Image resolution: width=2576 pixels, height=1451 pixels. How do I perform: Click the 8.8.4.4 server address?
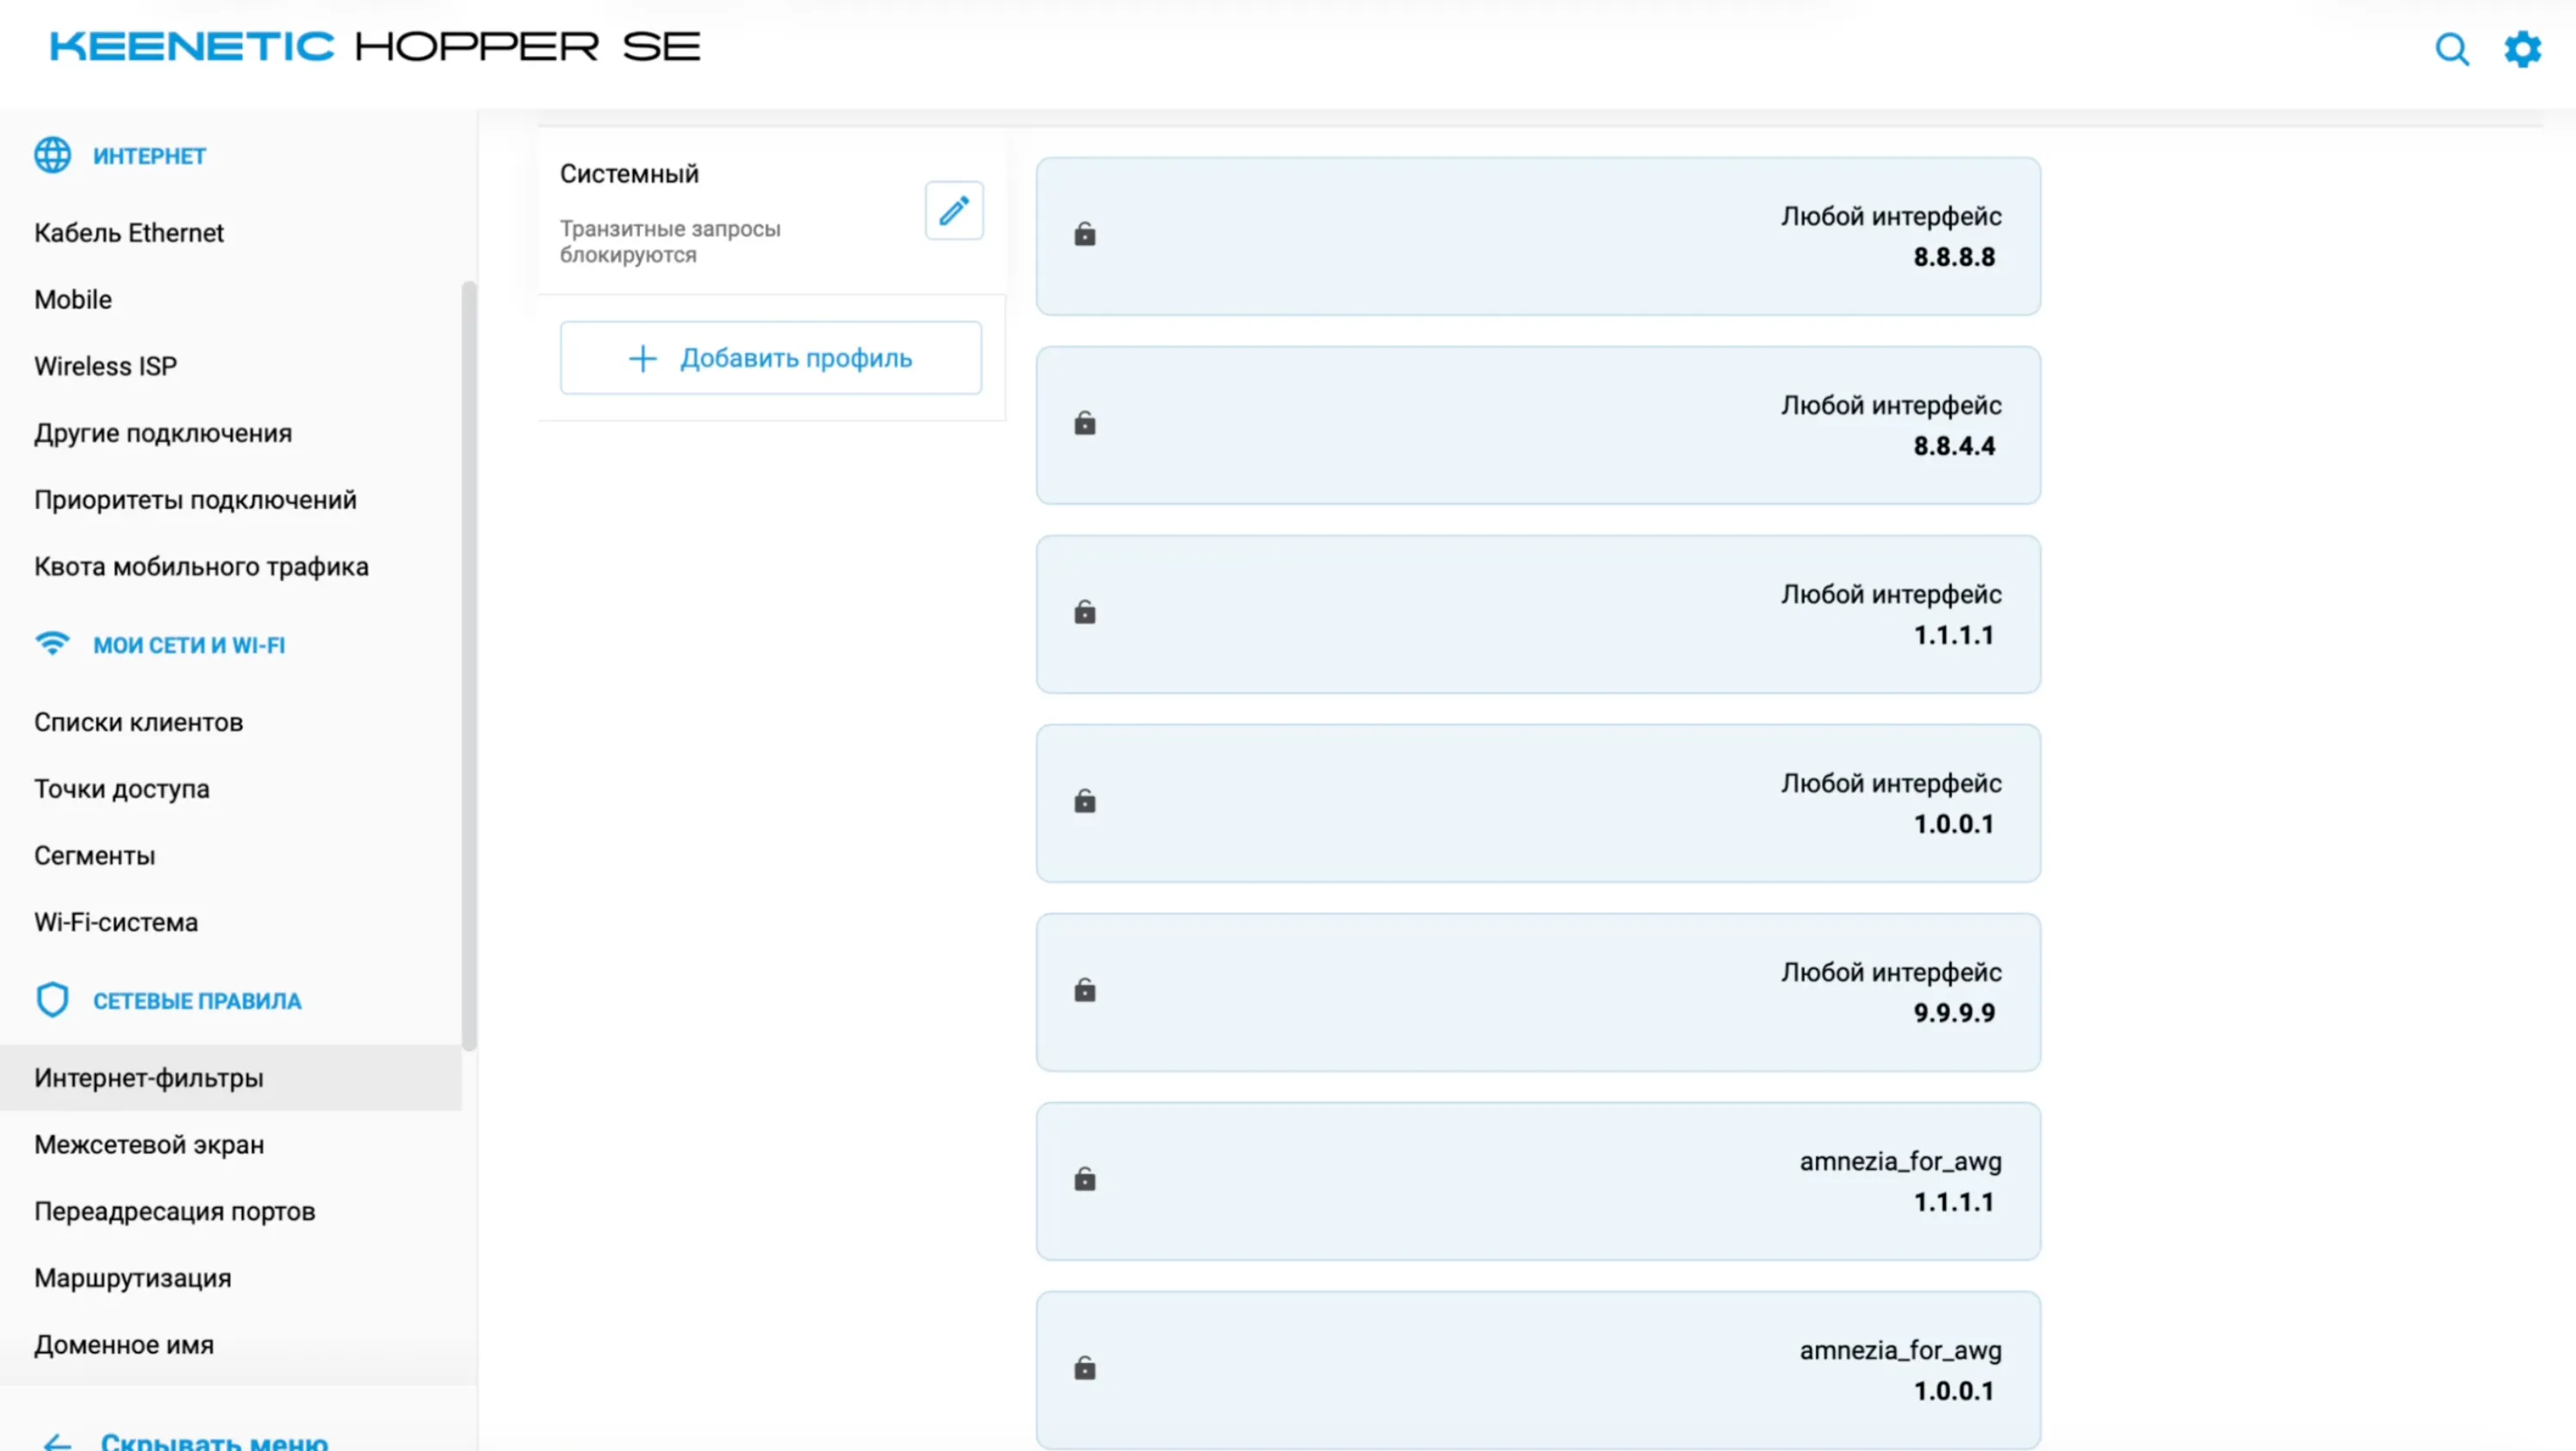pos(1954,446)
